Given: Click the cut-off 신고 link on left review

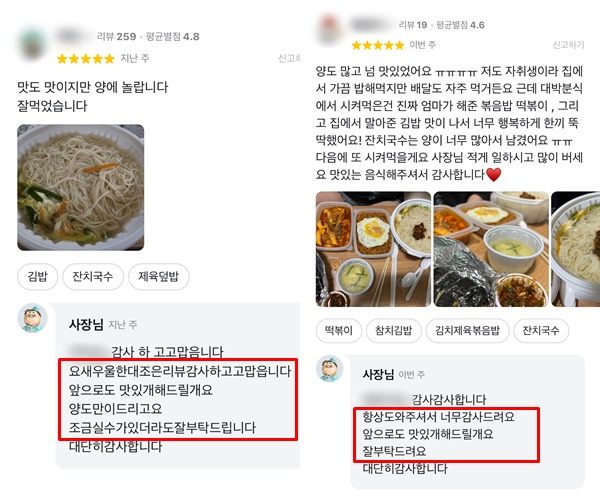Looking at the screenshot, I should pos(289,59).
